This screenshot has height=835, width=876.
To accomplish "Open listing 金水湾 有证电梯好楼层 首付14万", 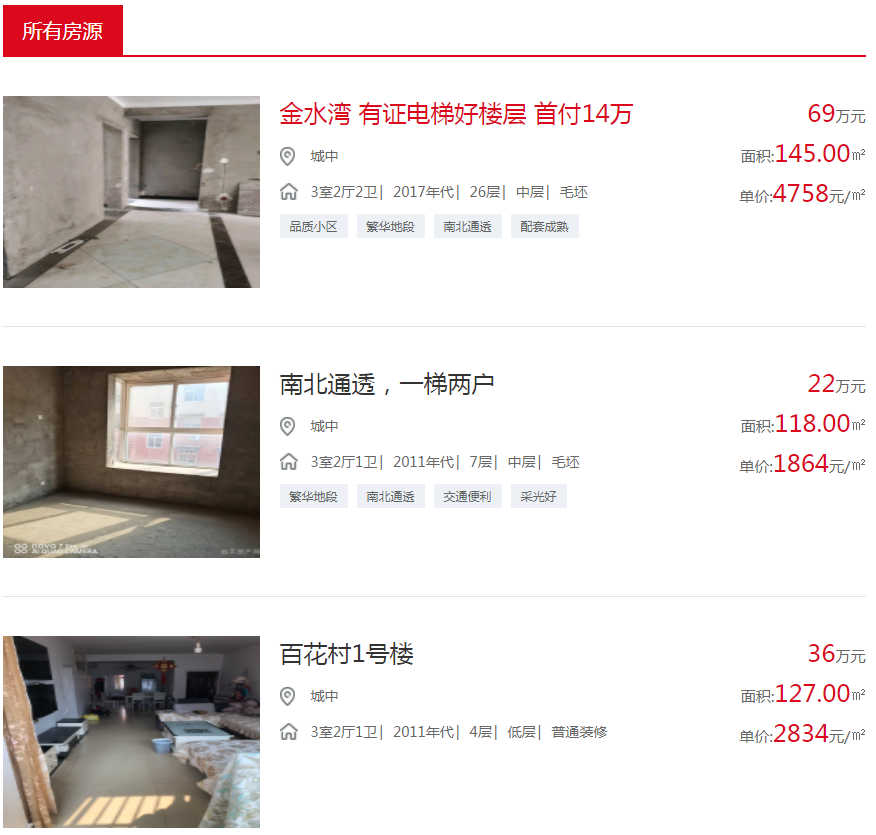I will coord(456,114).
